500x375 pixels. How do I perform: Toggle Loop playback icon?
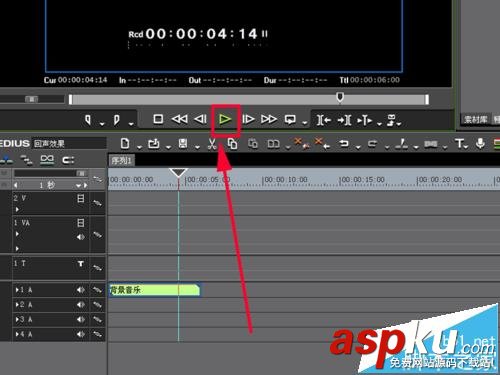click(x=290, y=119)
